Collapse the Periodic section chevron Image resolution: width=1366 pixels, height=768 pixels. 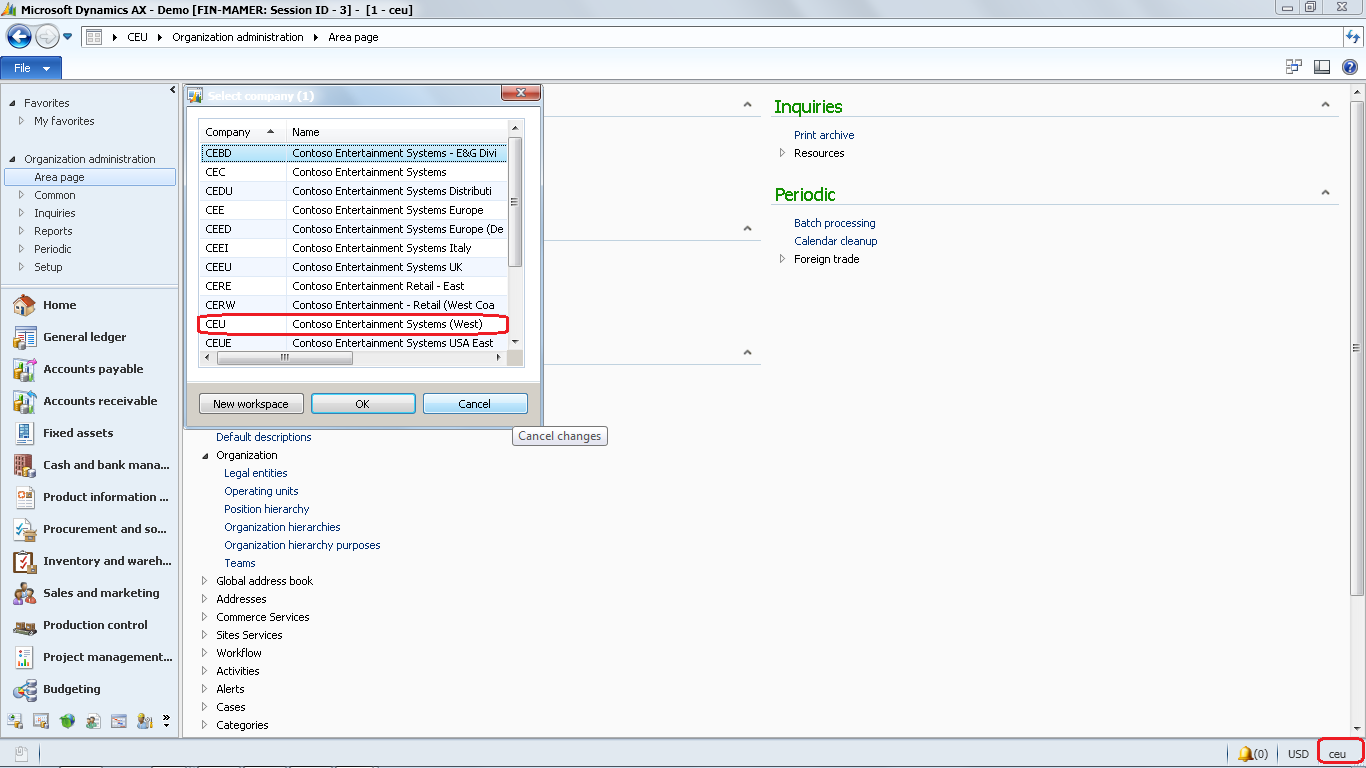(x=1325, y=193)
